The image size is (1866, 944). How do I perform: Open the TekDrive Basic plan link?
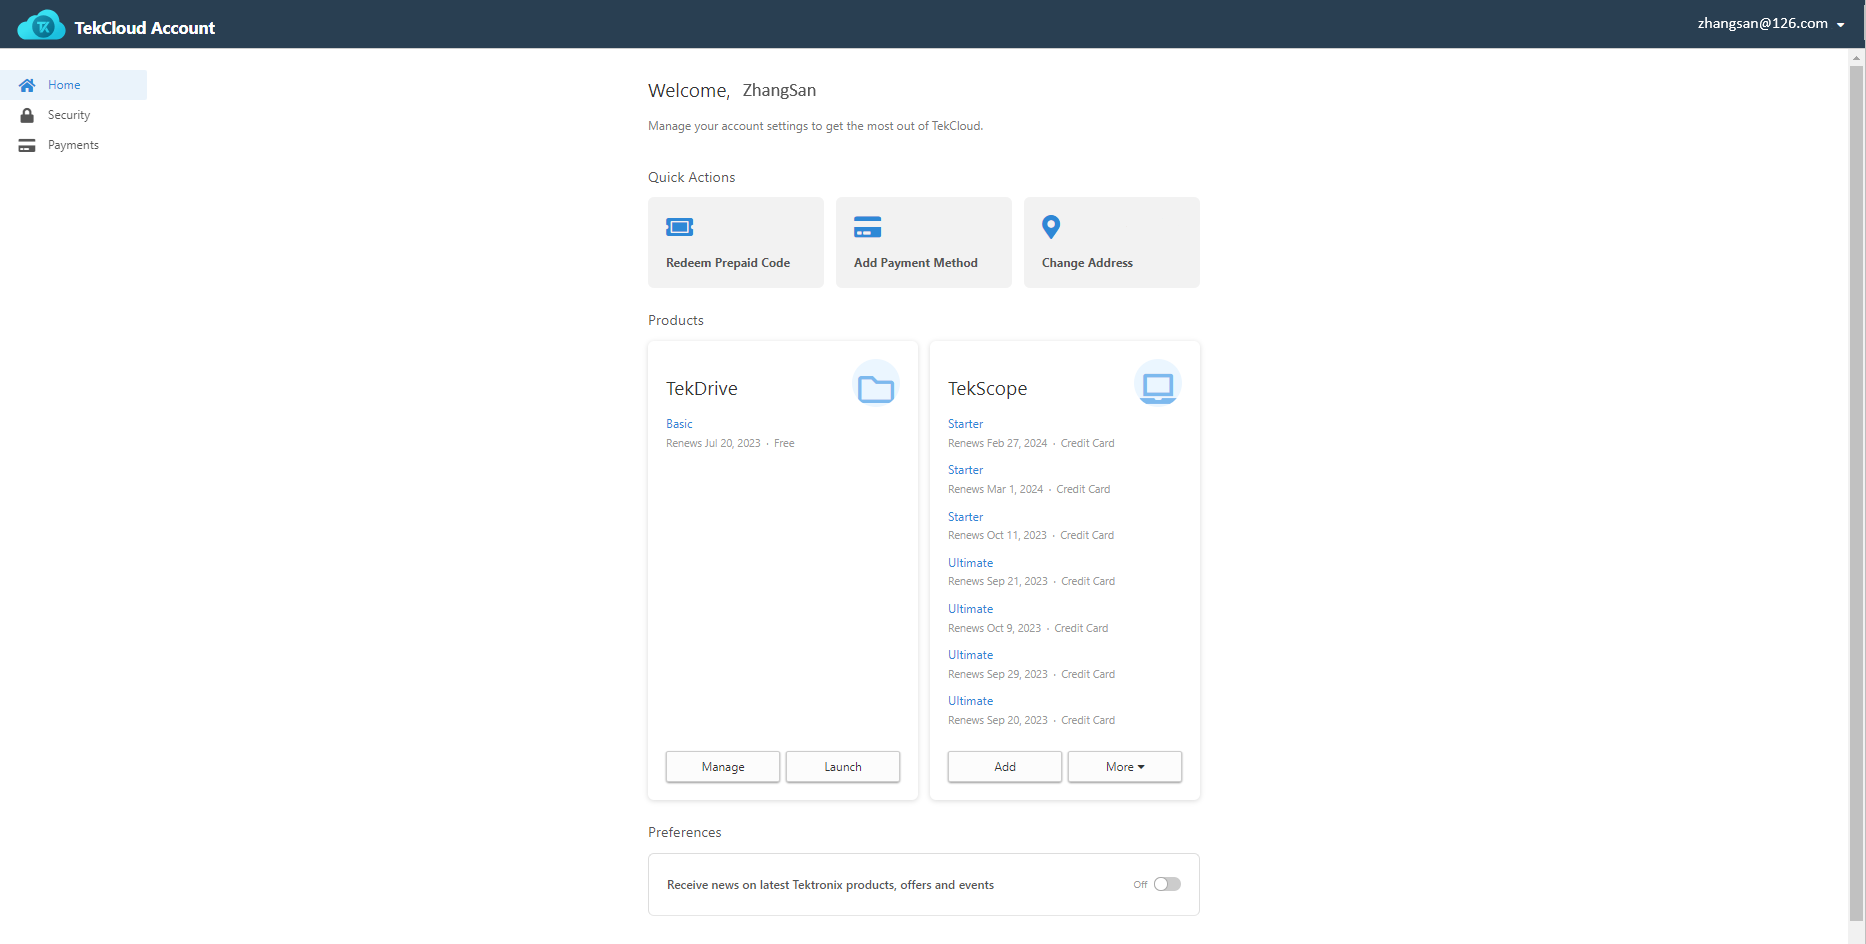coord(679,424)
